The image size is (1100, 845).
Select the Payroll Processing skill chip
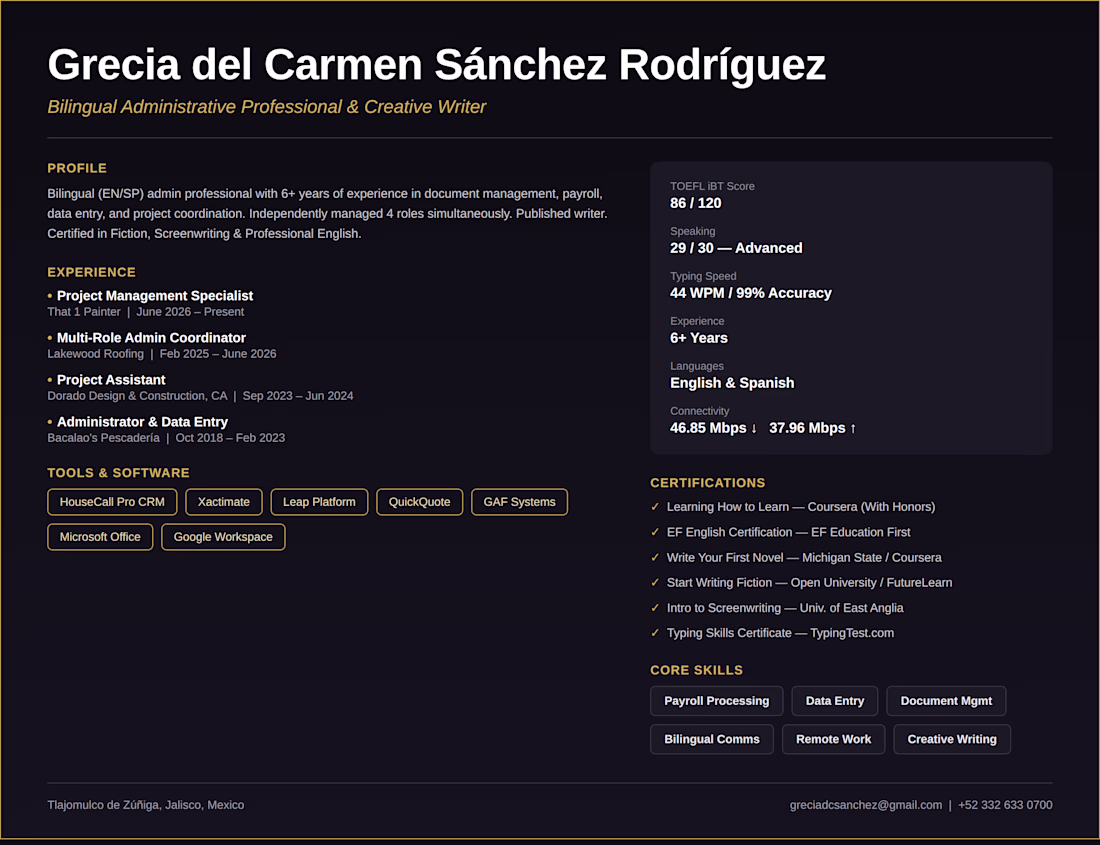pos(716,701)
